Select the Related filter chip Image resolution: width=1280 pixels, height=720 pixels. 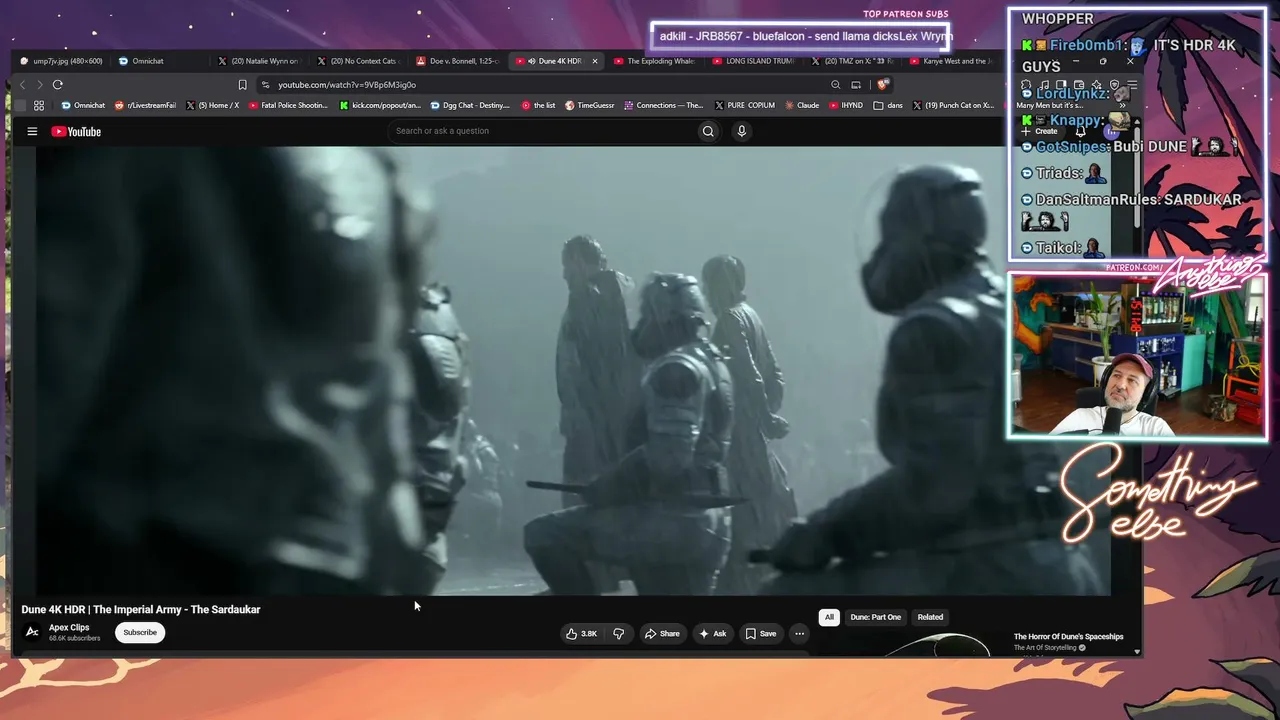click(930, 617)
